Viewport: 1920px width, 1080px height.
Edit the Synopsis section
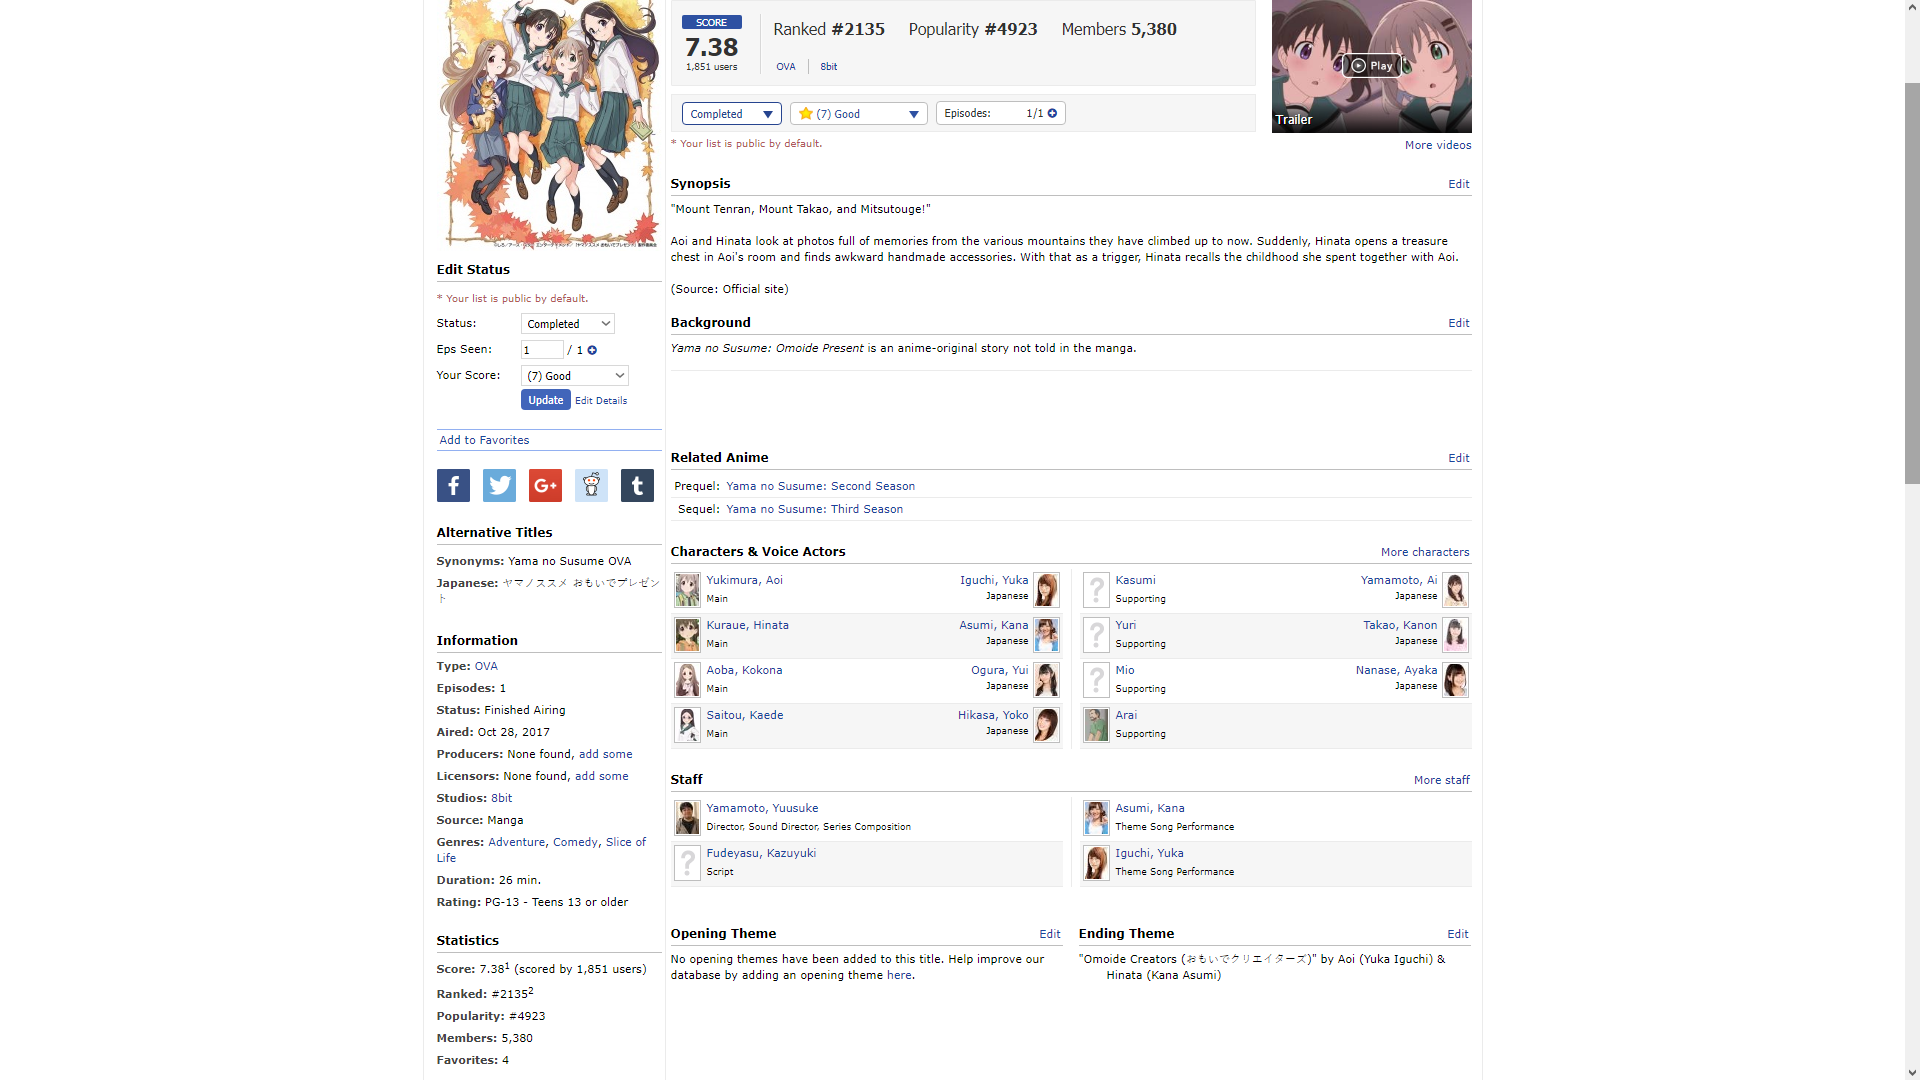pyautogui.click(x=1459, y=184)
